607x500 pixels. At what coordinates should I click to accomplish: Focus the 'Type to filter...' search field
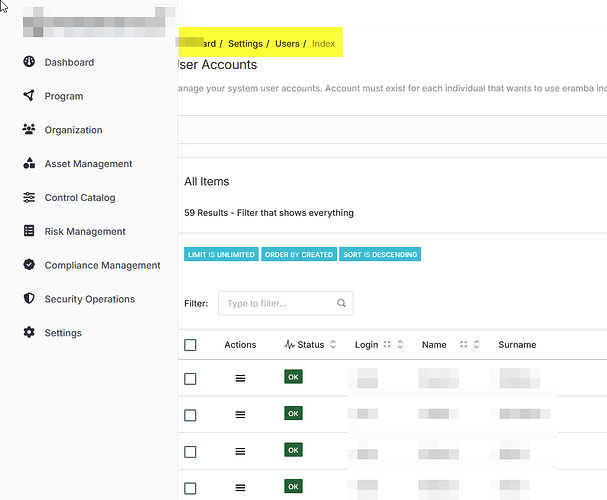pyautogui.click(x=278, y=303)
